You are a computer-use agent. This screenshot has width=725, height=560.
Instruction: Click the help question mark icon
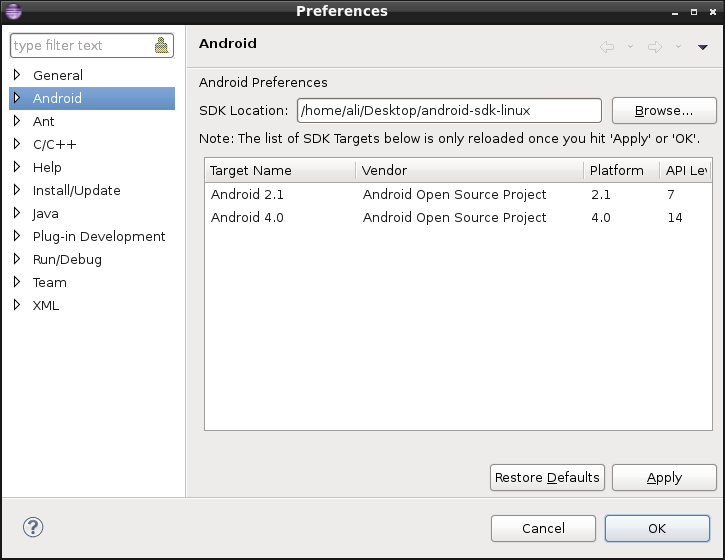[33, 527]
